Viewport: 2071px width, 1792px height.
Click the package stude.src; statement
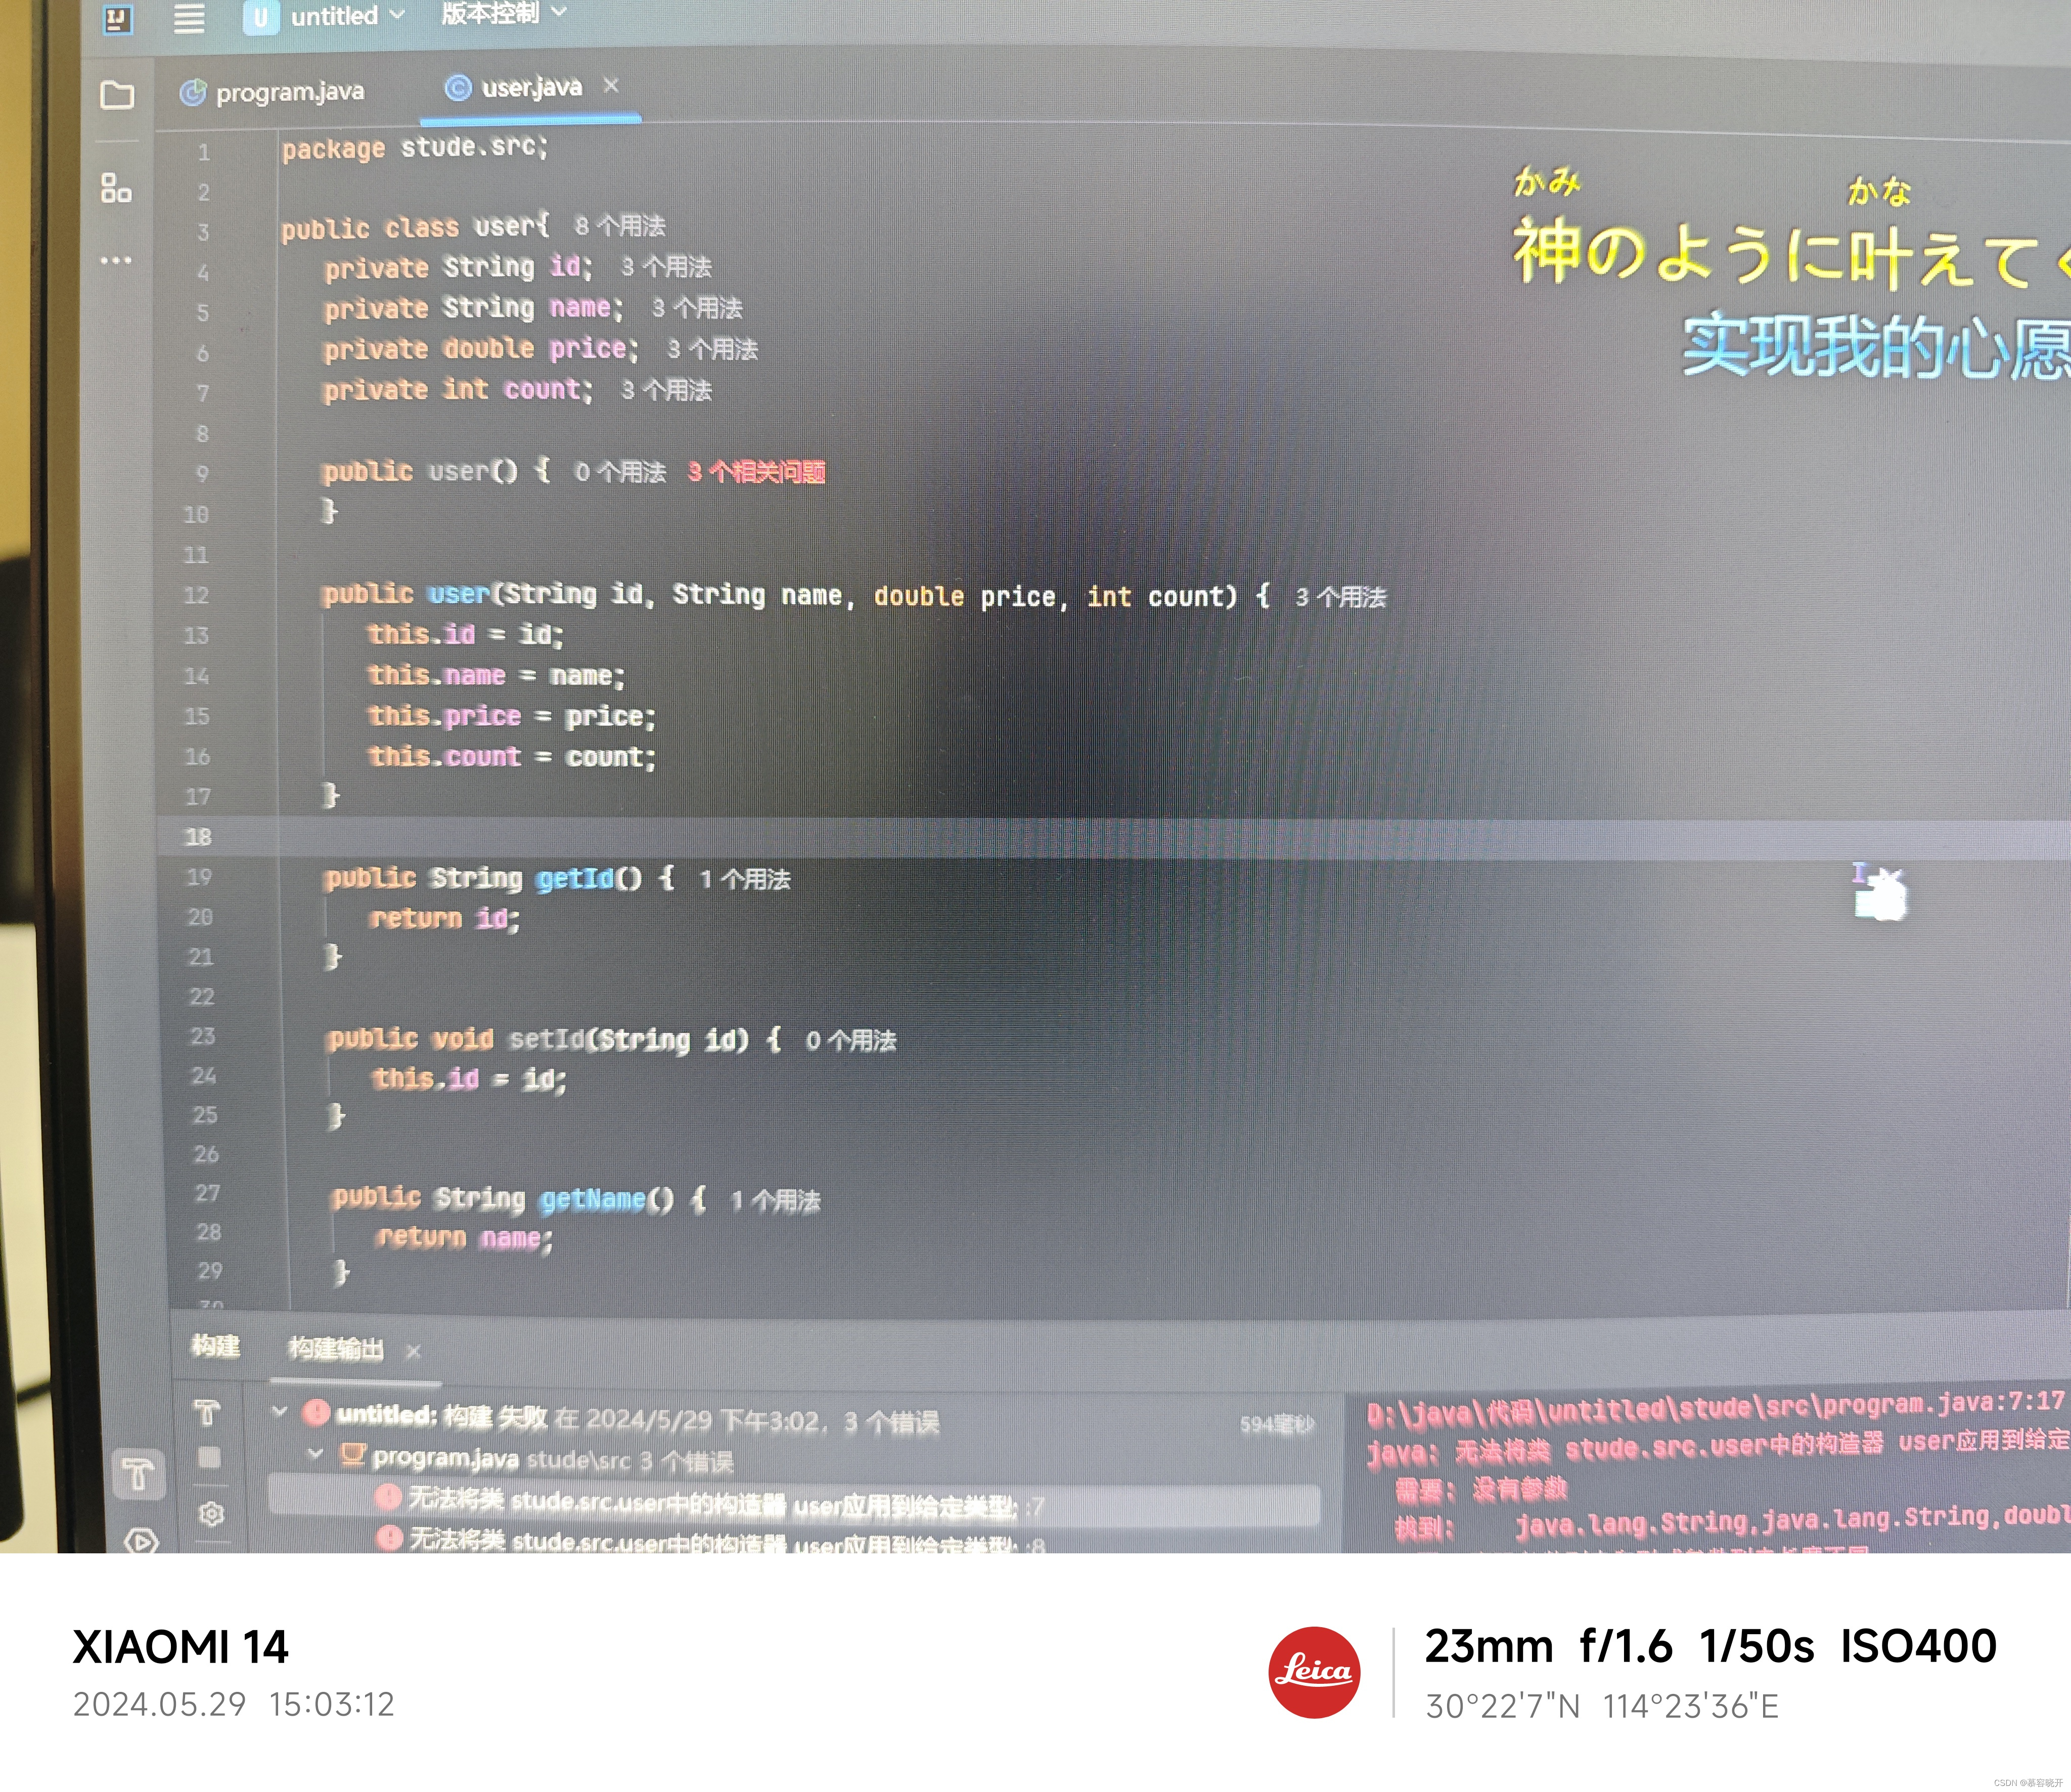coord(415,148)
